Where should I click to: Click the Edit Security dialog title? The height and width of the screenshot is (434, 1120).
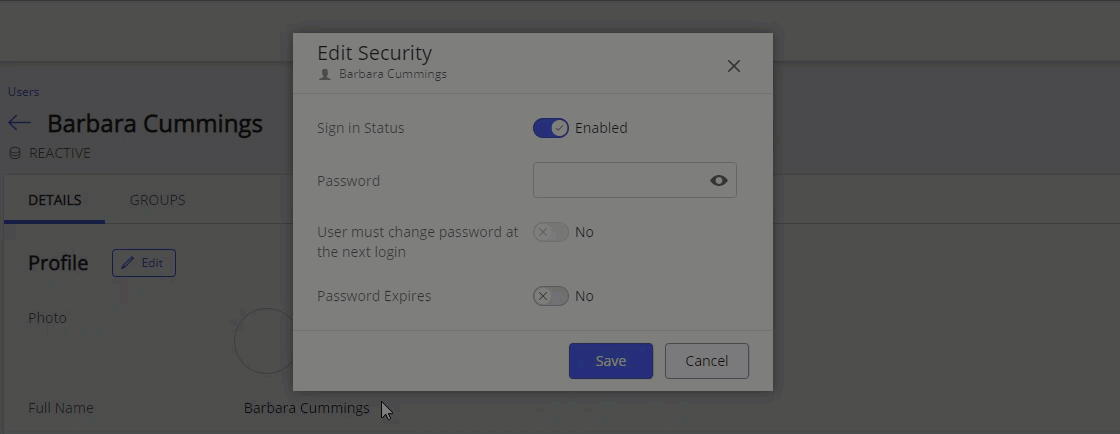(374, 53)
